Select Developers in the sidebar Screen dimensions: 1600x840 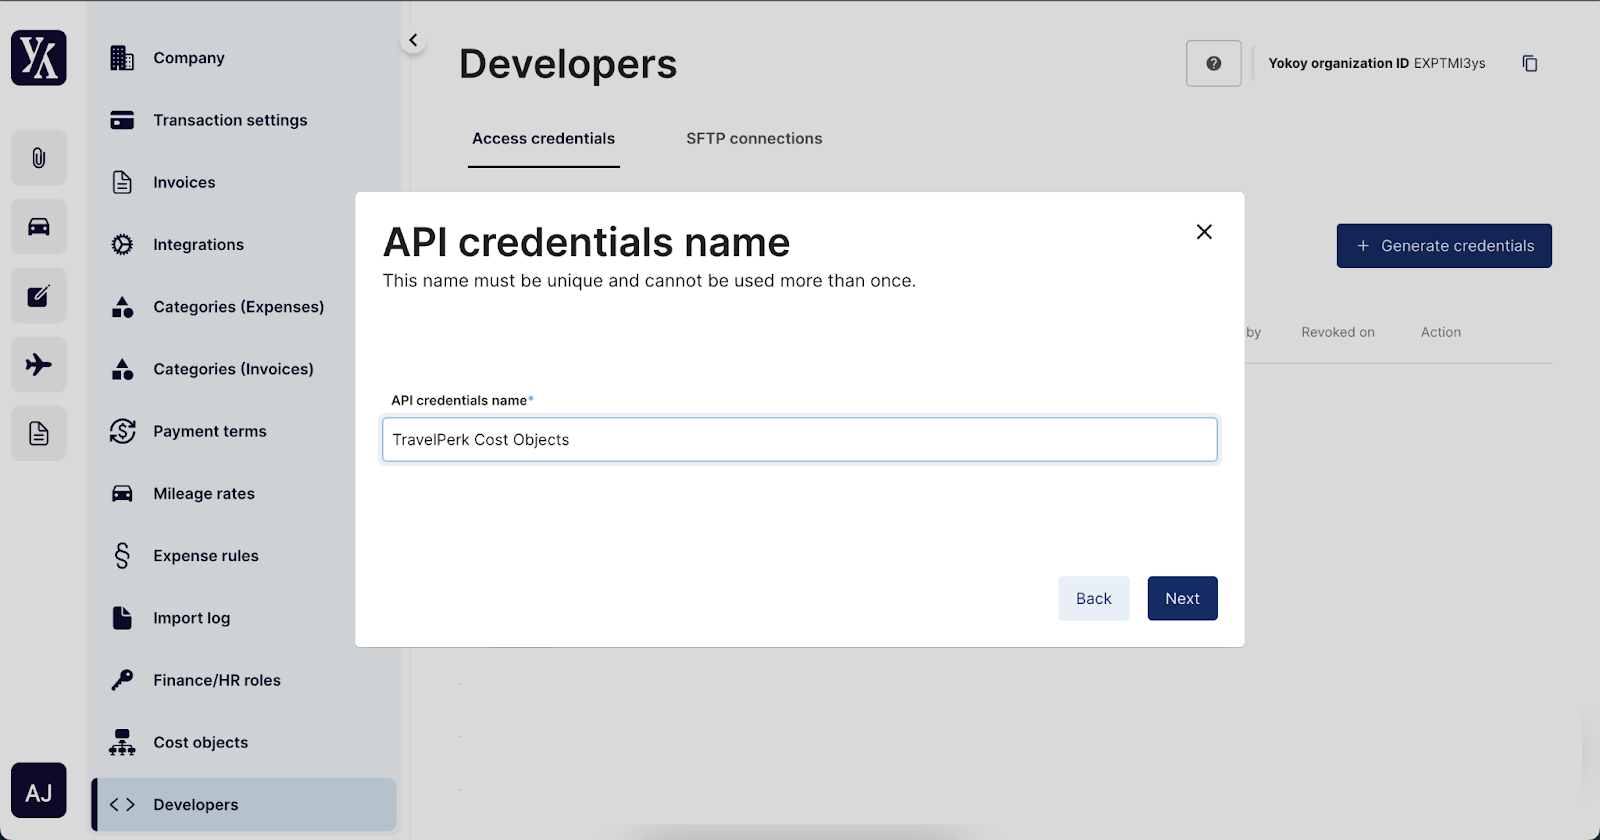coord(244,805)
